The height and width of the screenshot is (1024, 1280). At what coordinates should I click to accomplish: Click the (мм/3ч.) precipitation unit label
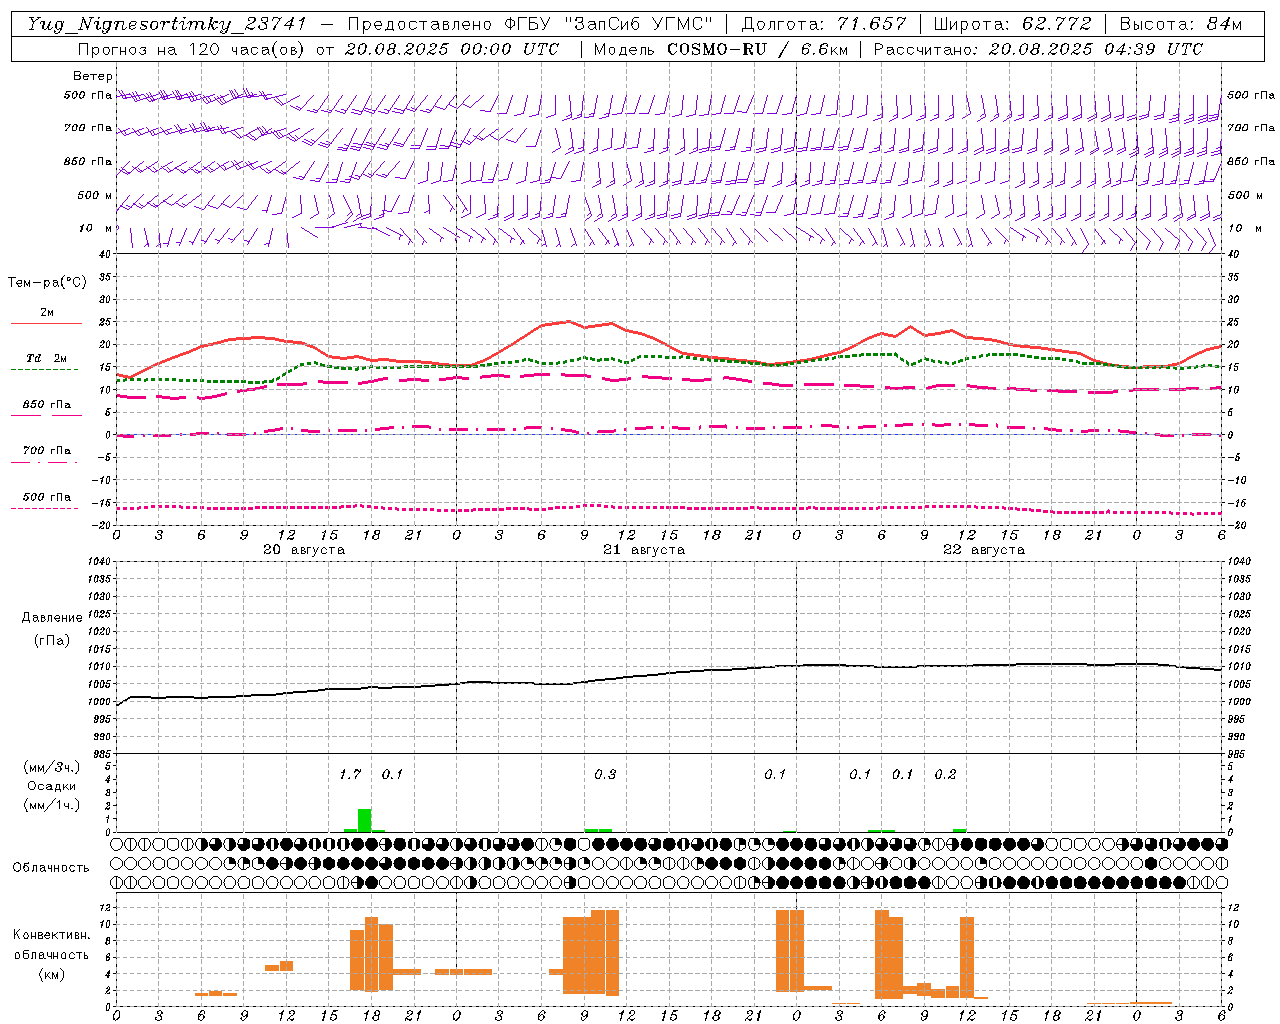coord(52,767)
